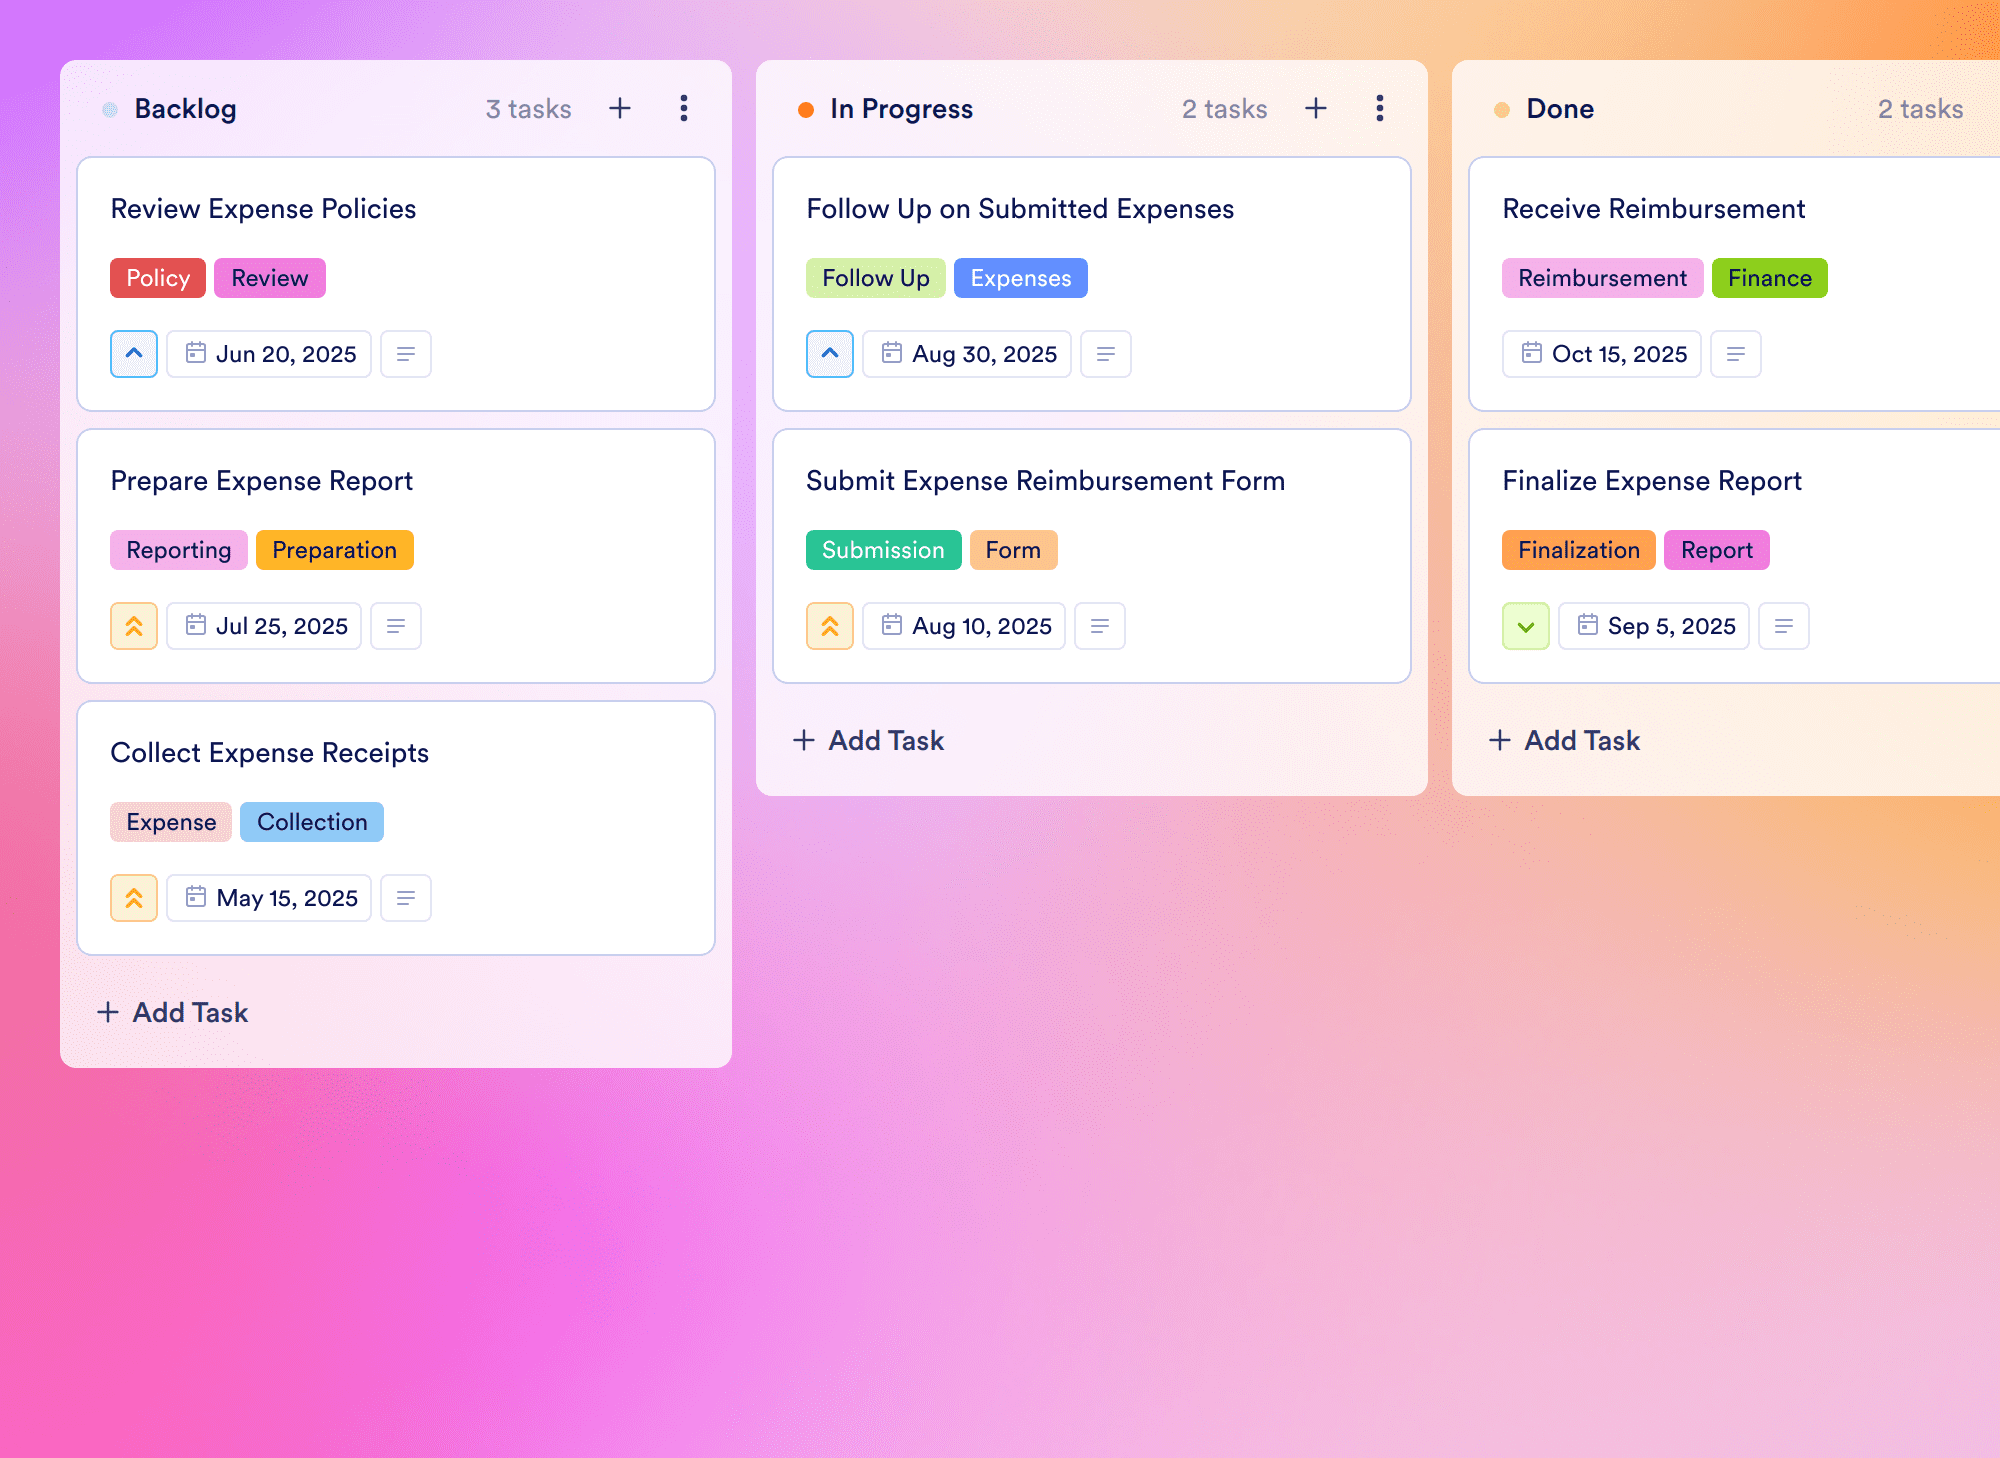
Task: Open description icon on Review Expense Policies card
Action: tap(406, 354)
